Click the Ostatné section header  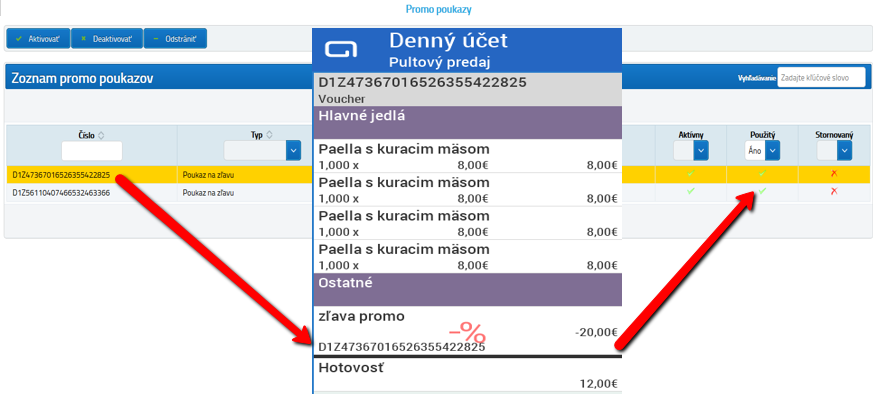tap(467, 289)
